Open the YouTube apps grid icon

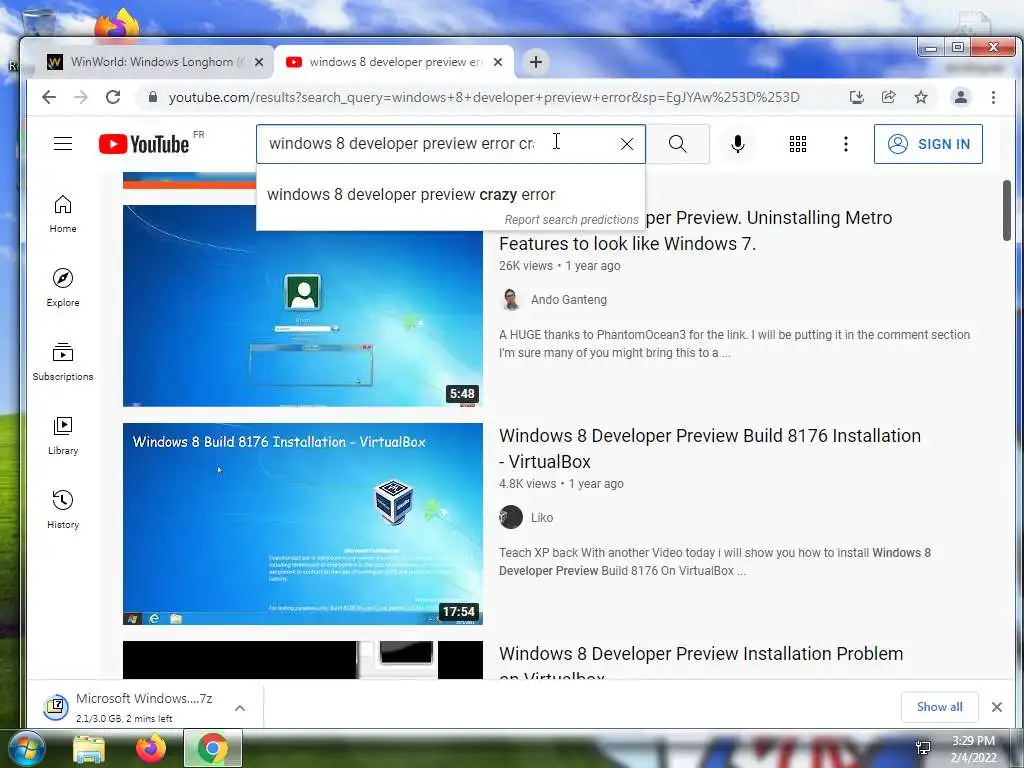[x=797, y=144]
